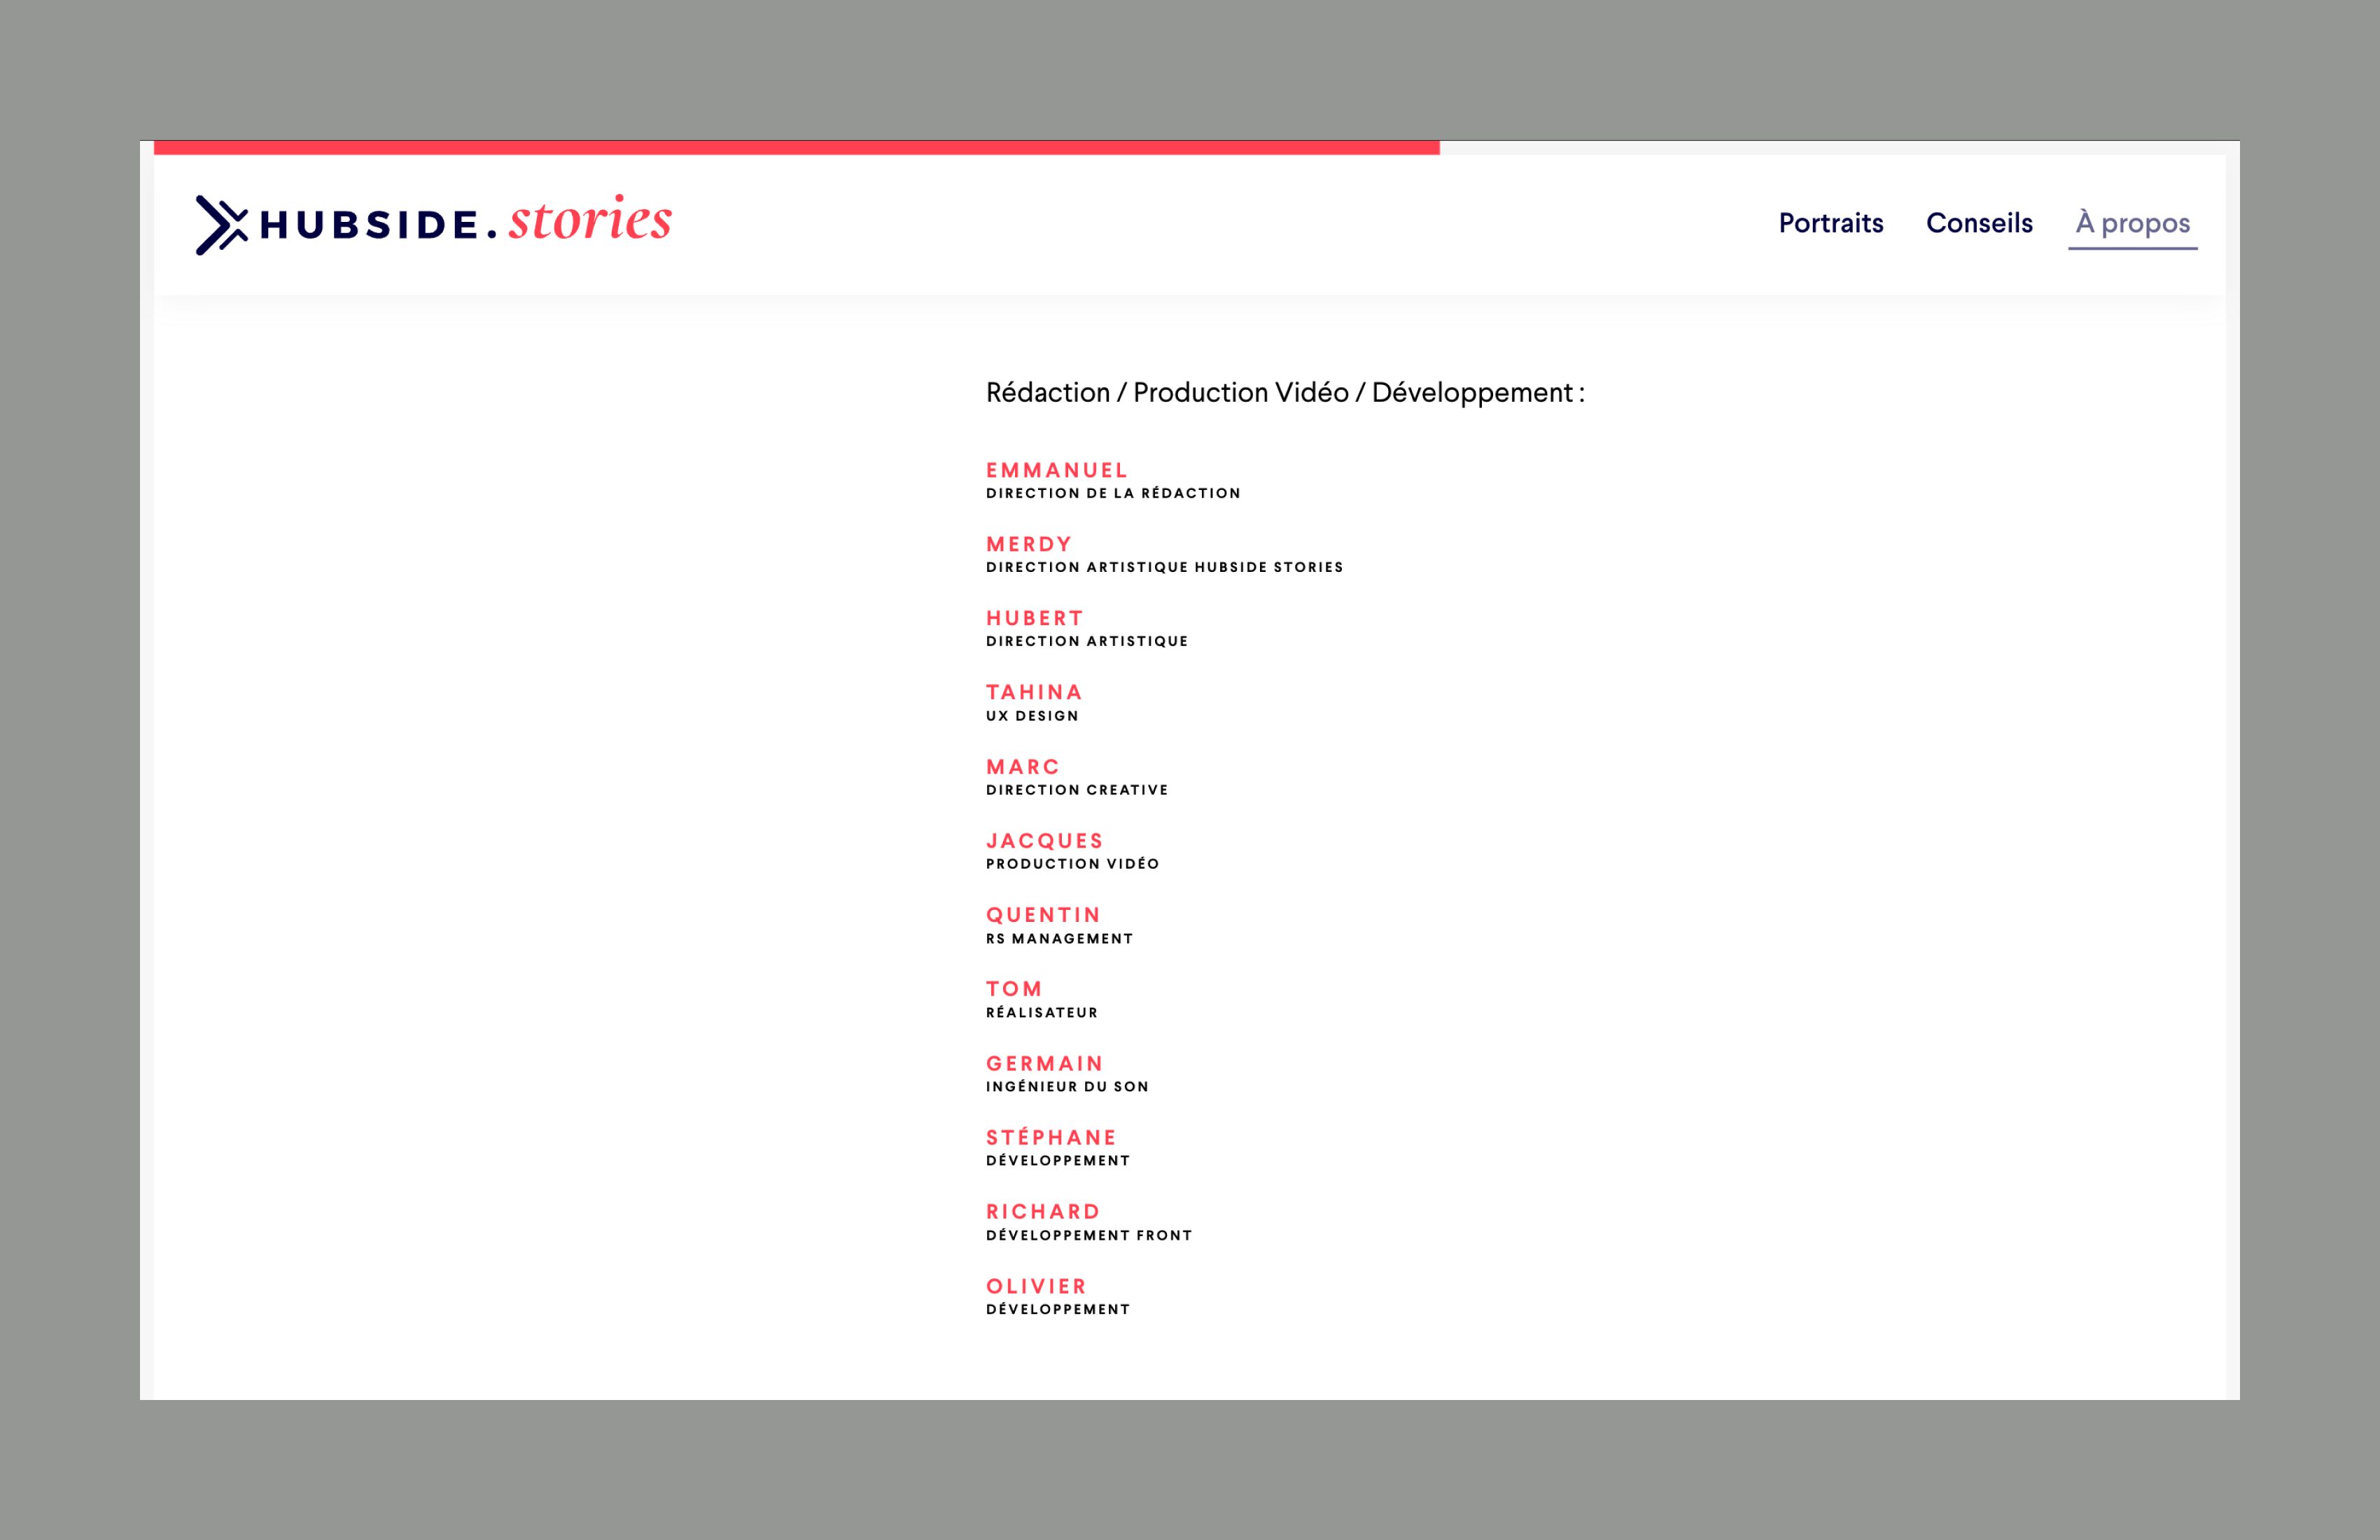Click the role Direction de la rédaction

(1113, 493)
